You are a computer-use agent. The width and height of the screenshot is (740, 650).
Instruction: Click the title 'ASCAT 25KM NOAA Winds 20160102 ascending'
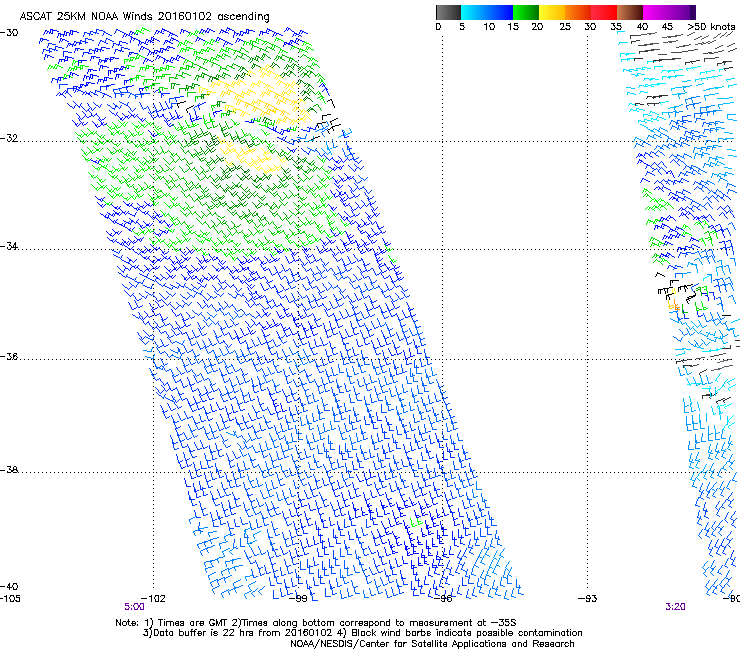tap(144, 16)
